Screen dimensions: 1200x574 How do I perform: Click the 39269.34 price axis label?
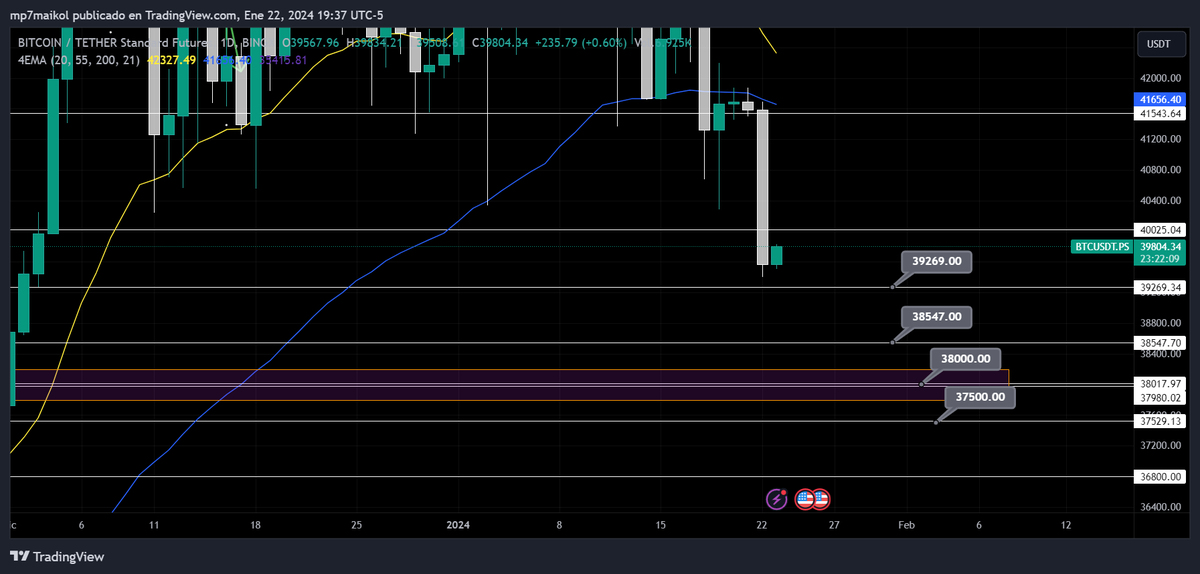click(x=1160, y=287)
